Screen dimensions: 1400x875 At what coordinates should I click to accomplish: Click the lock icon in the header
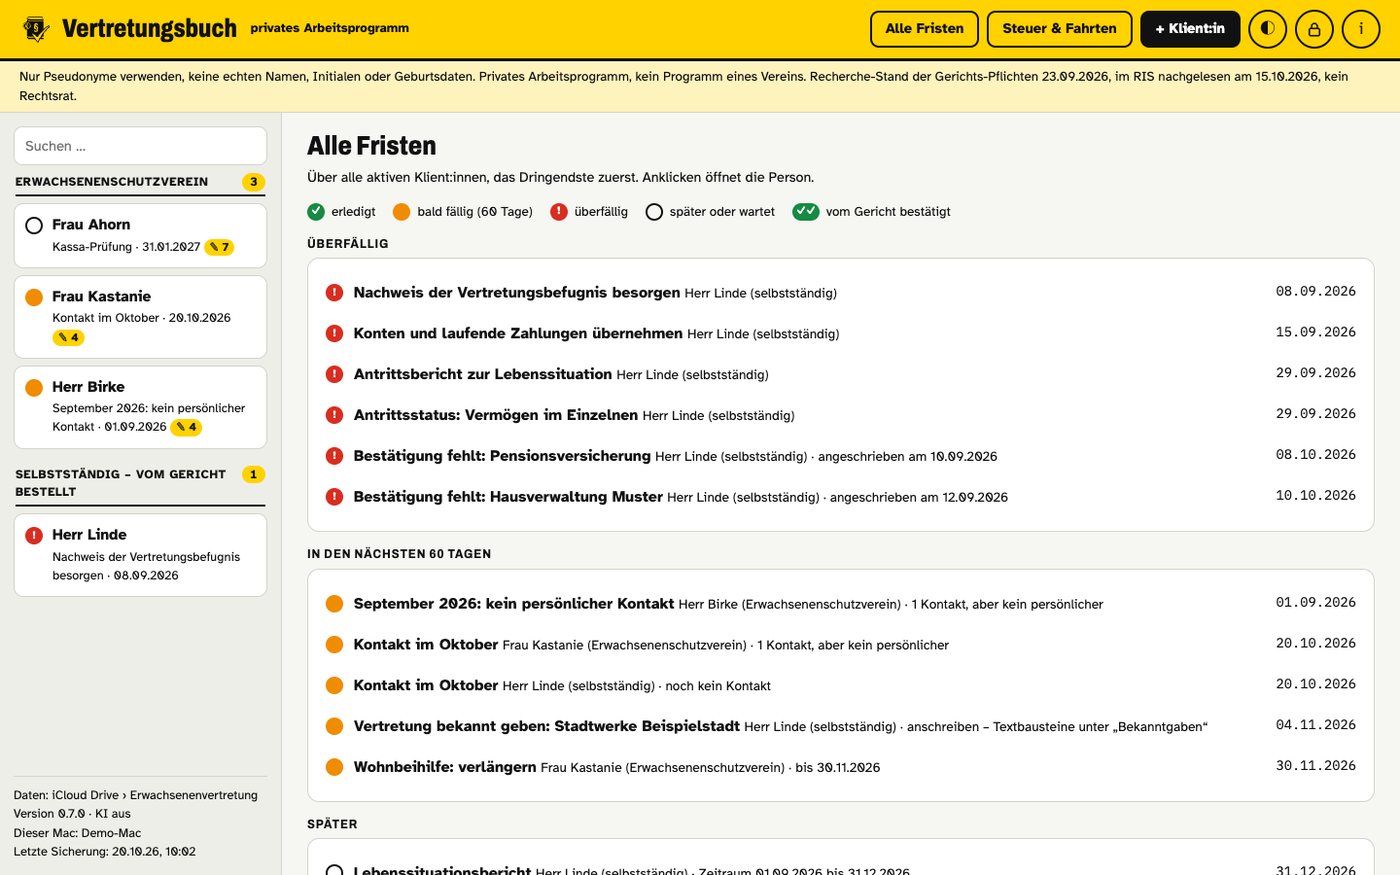[1314, 29]
